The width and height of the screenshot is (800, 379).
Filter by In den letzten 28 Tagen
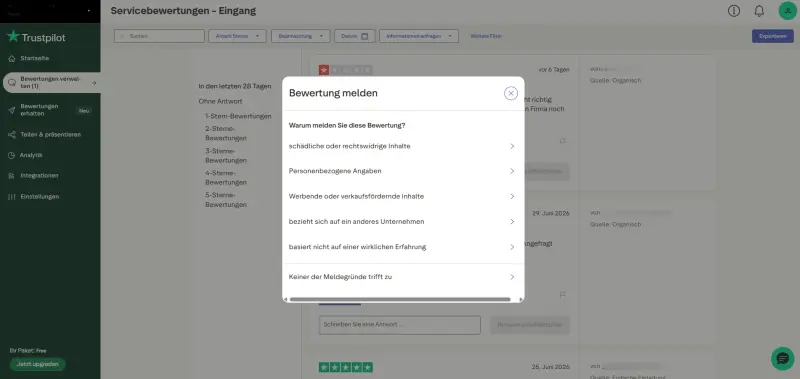click(x=235, y=86)
